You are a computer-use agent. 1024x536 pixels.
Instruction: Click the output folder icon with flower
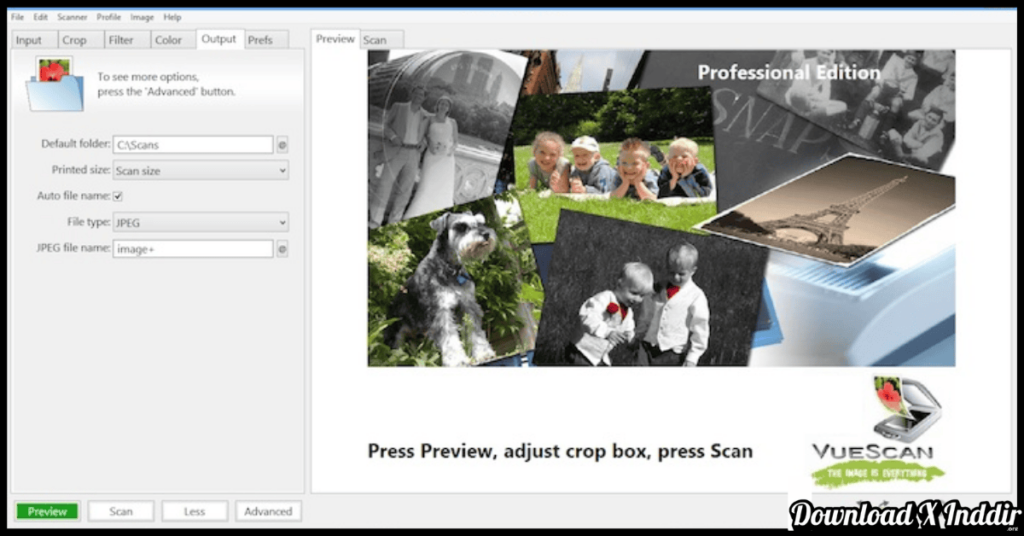pos(55,84)
